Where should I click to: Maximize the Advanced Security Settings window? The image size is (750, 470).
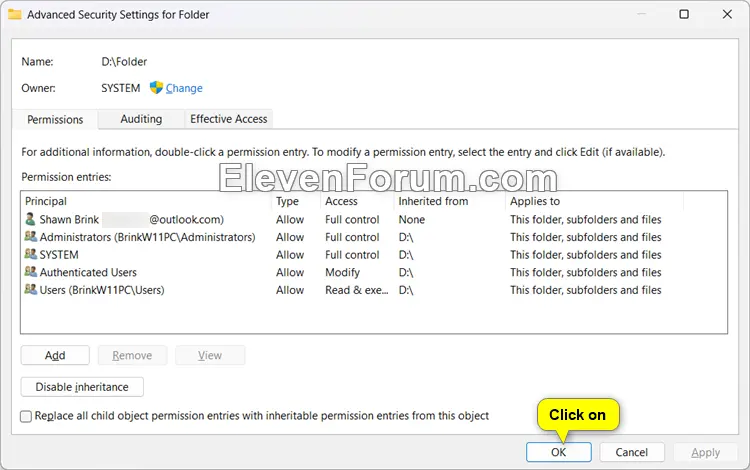point(684,14)
